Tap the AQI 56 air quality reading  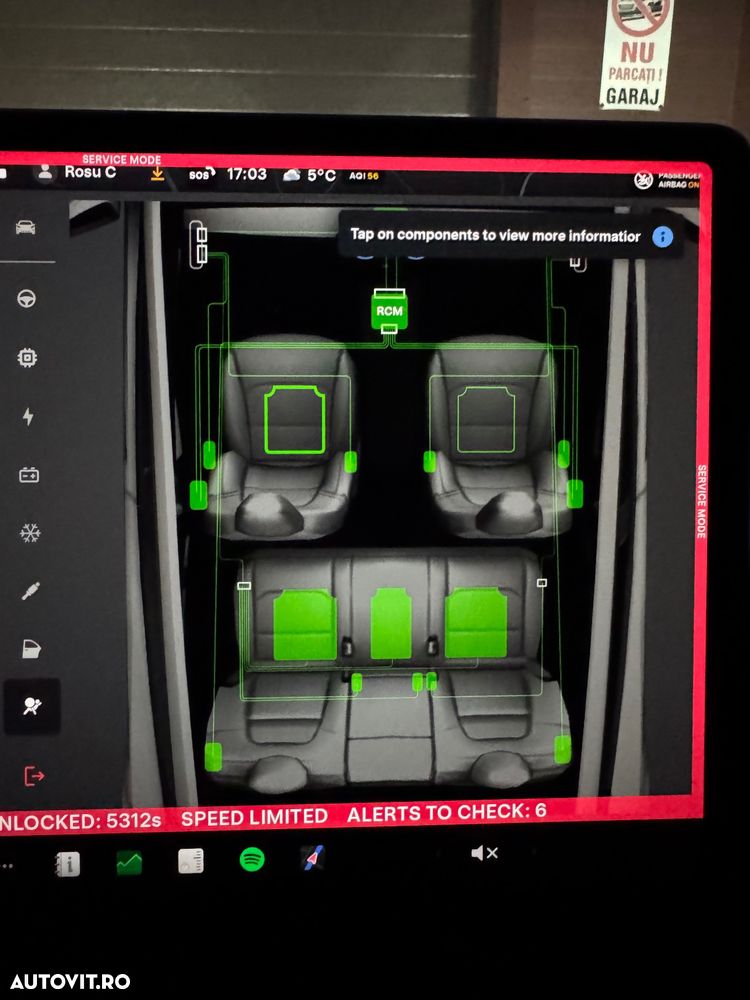click(364, 175)
